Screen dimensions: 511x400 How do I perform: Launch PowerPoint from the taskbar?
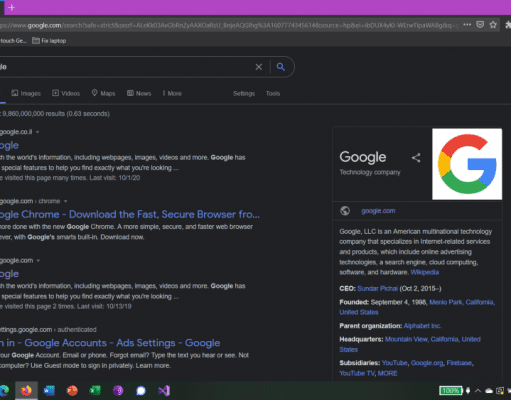pyautogui.click(x=72, y=390)
